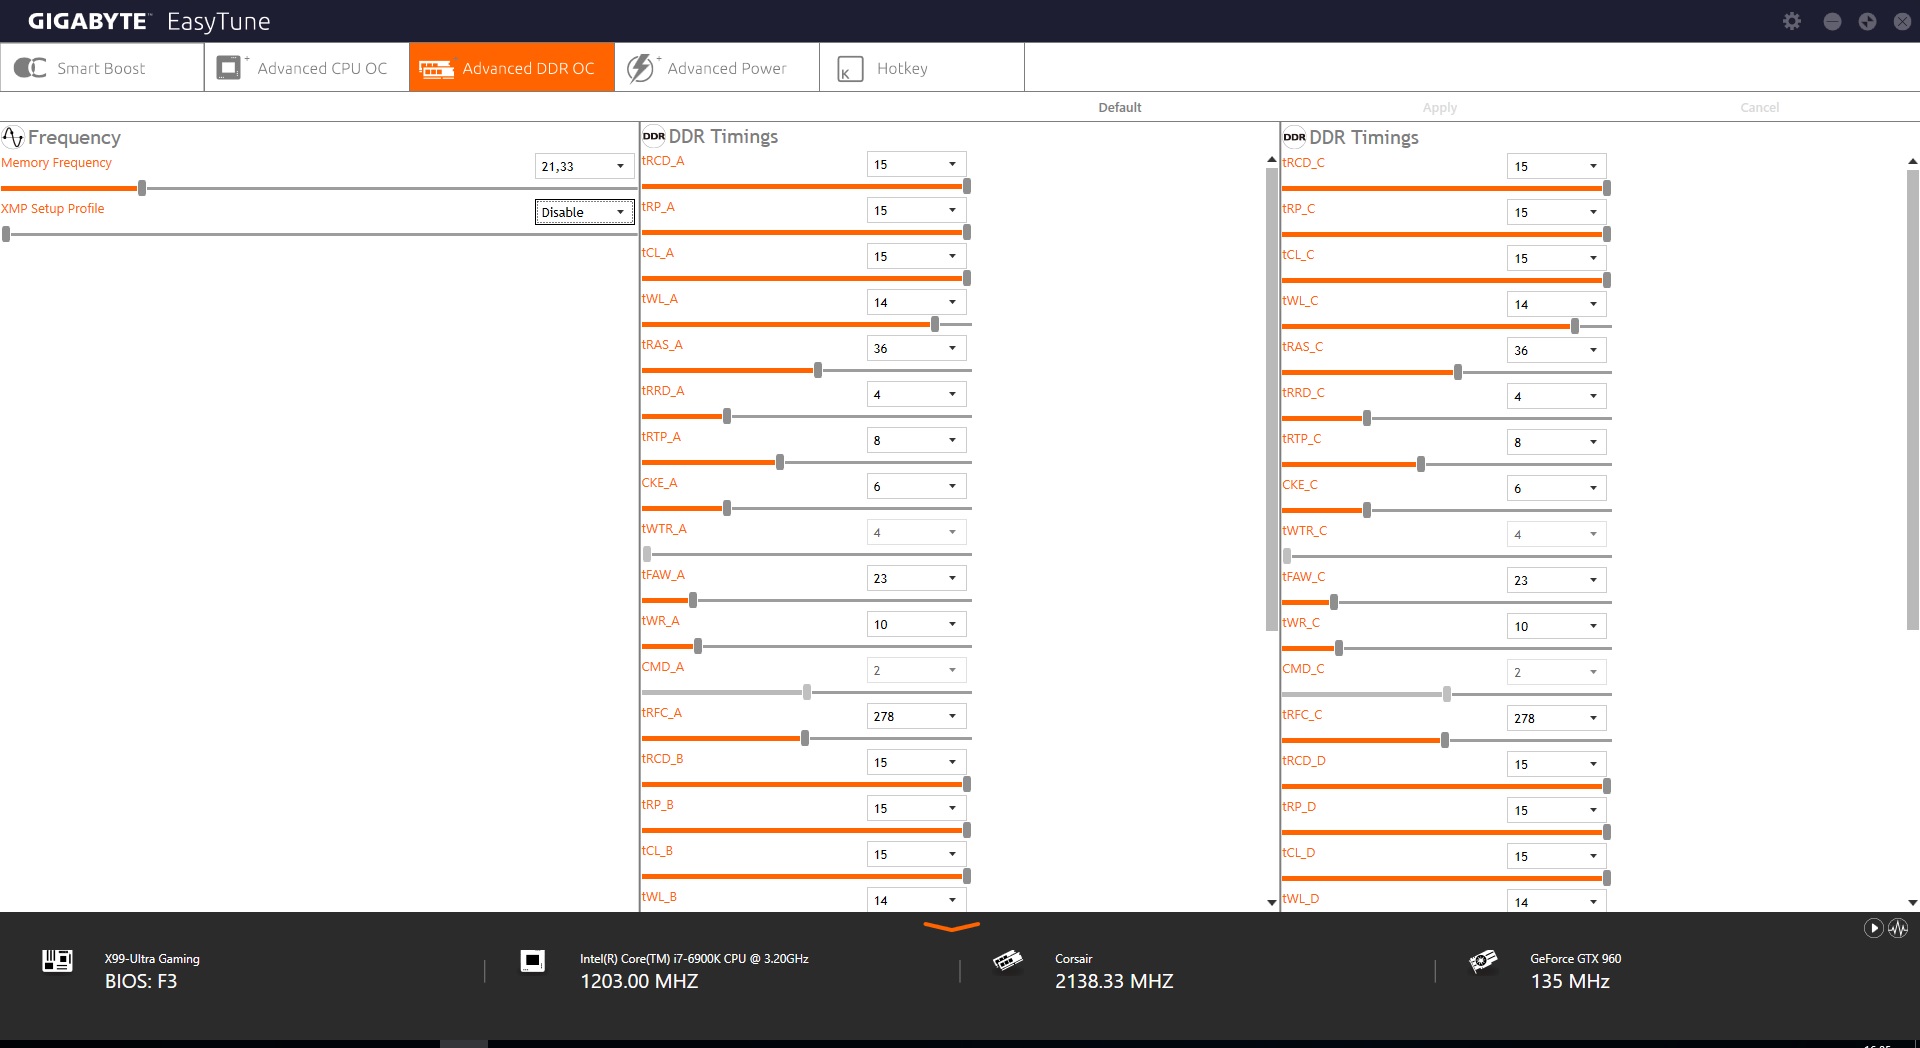Click the Memory Frequency slider handle

click(142, 188)
